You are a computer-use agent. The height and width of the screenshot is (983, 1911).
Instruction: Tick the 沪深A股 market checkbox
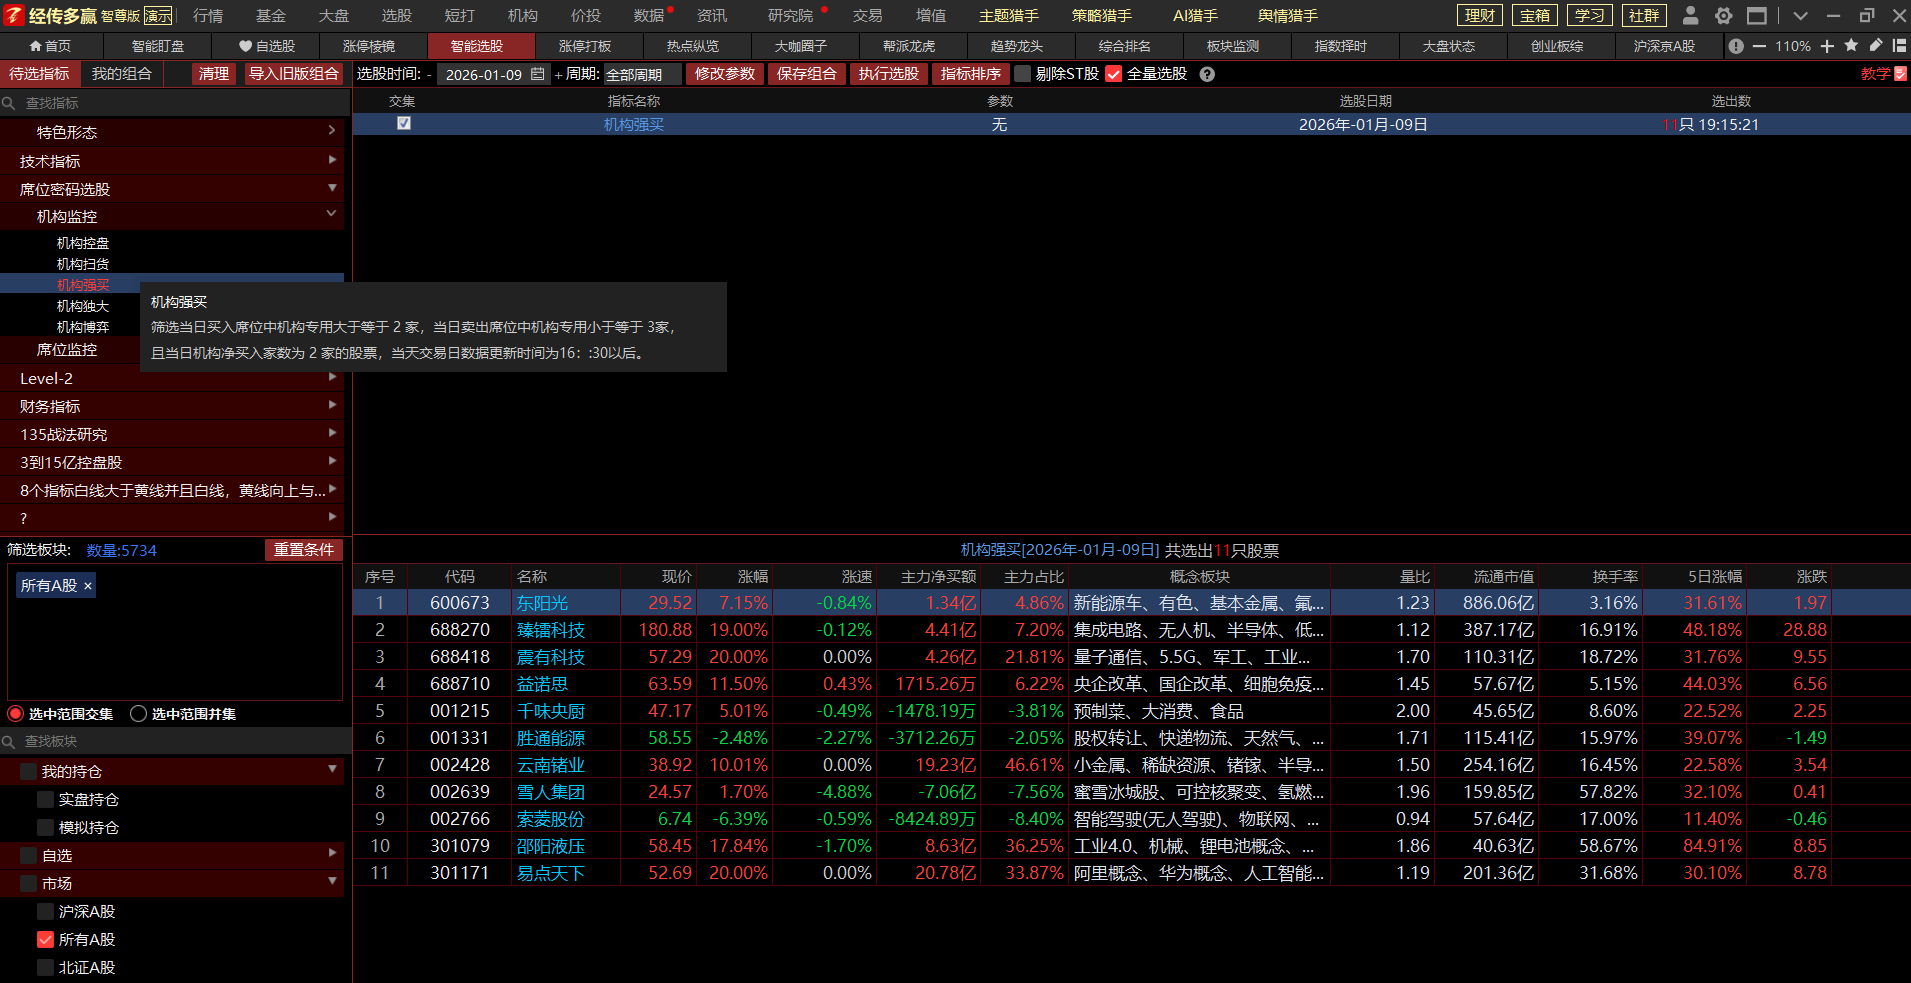coord(45,912)
